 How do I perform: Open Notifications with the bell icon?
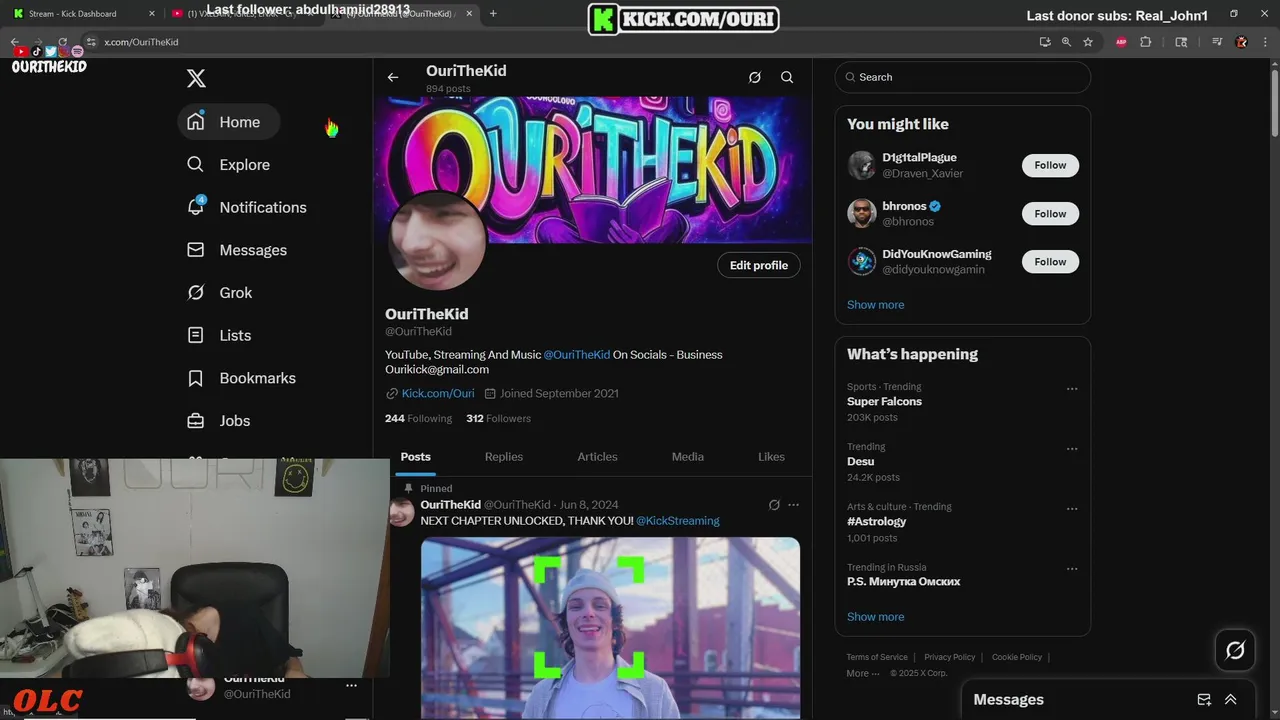pos(246,207)
